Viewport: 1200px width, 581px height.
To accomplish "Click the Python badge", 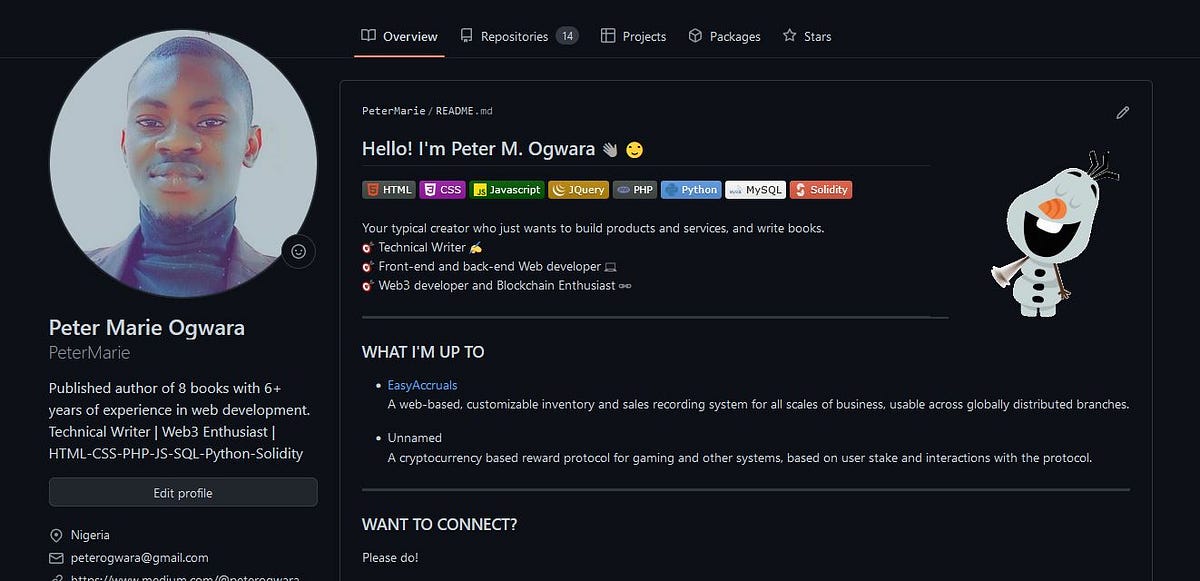I will coord(690,189).
